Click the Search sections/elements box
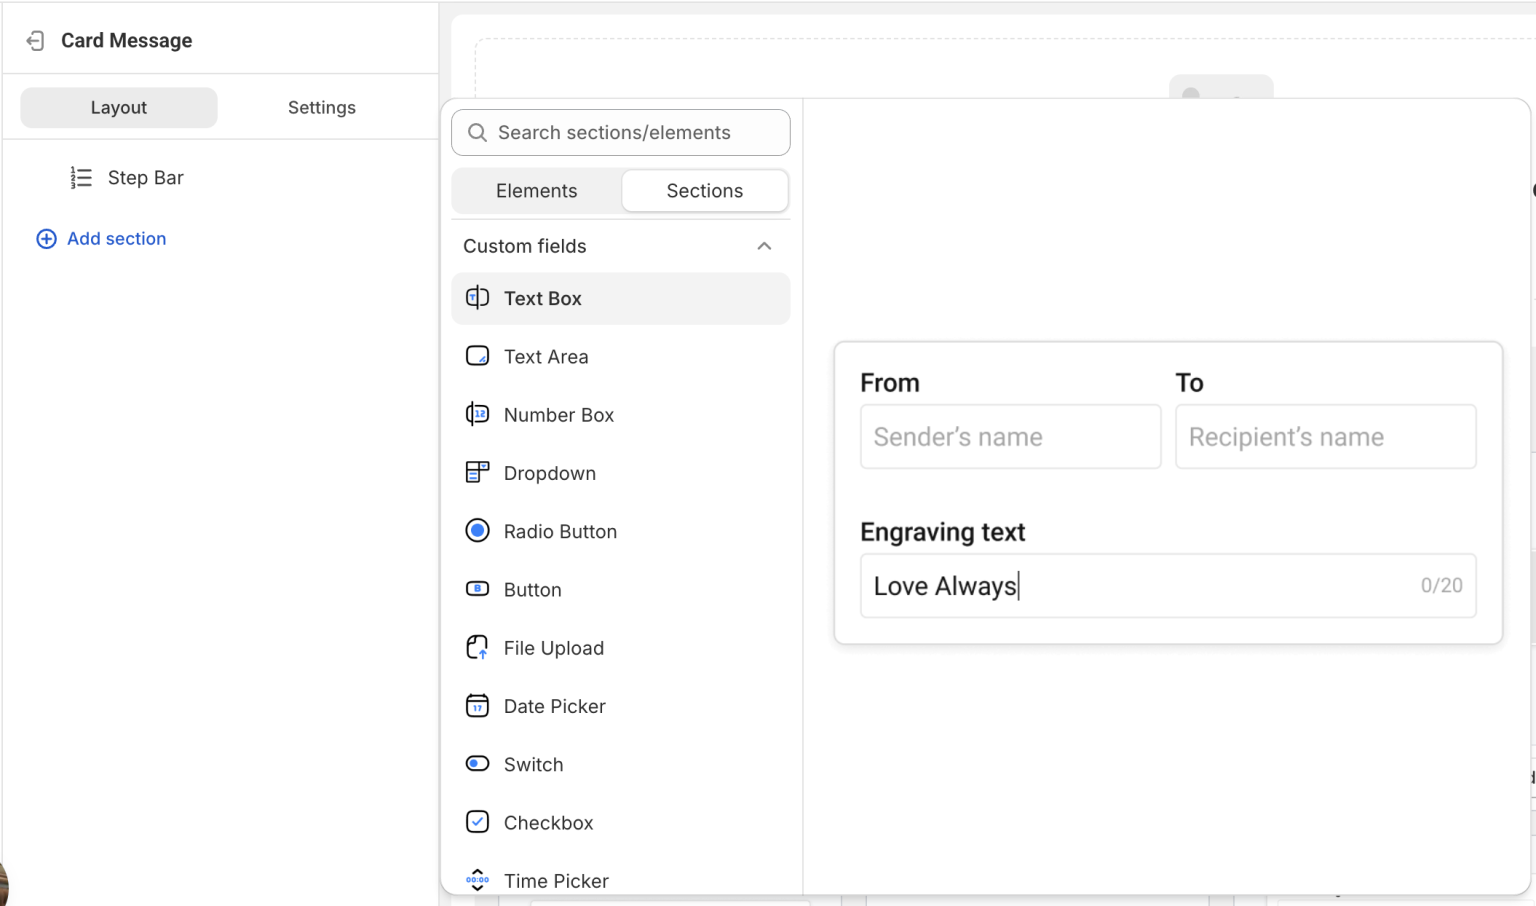This screenshot has height=906, width=1536. tap(620, 132)
